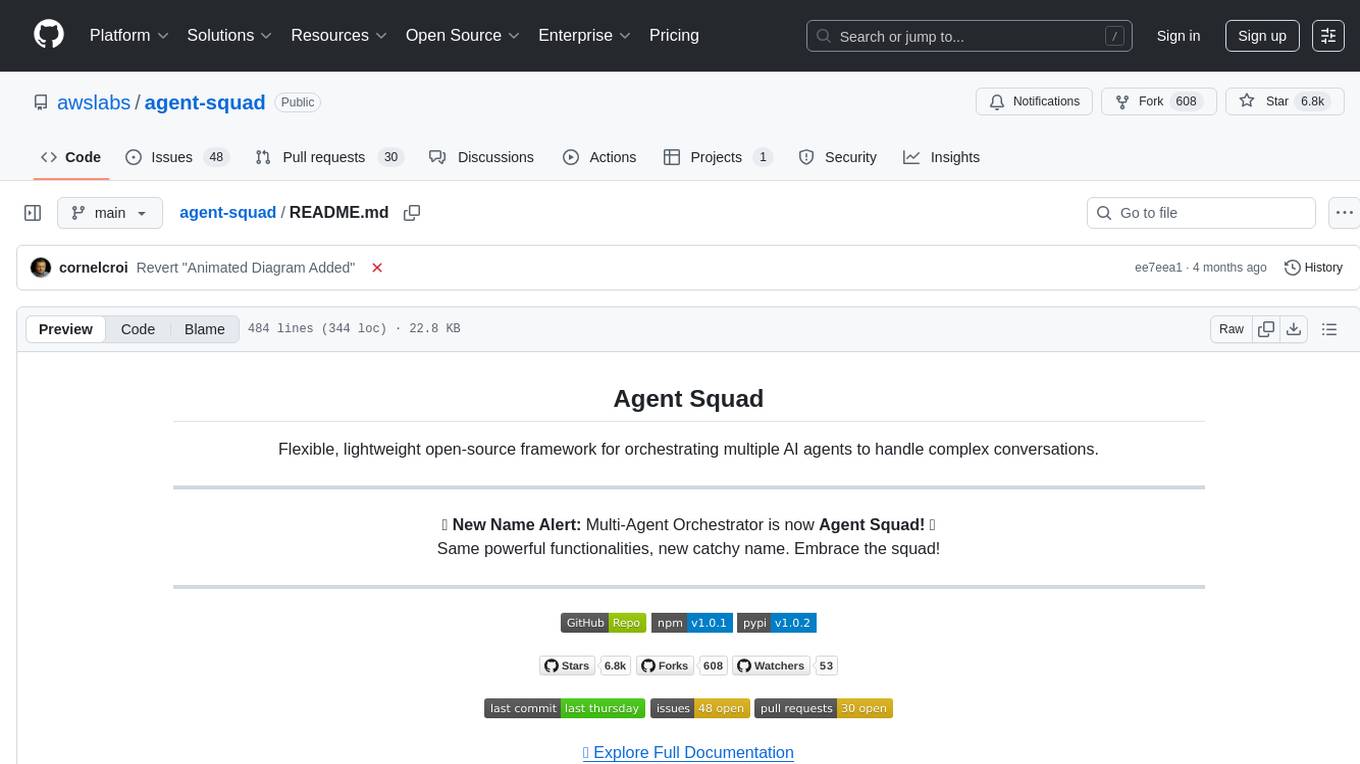Viewport: 1360px width, 764px height.
Task: Open the Discussions tab
Action: 481,157
